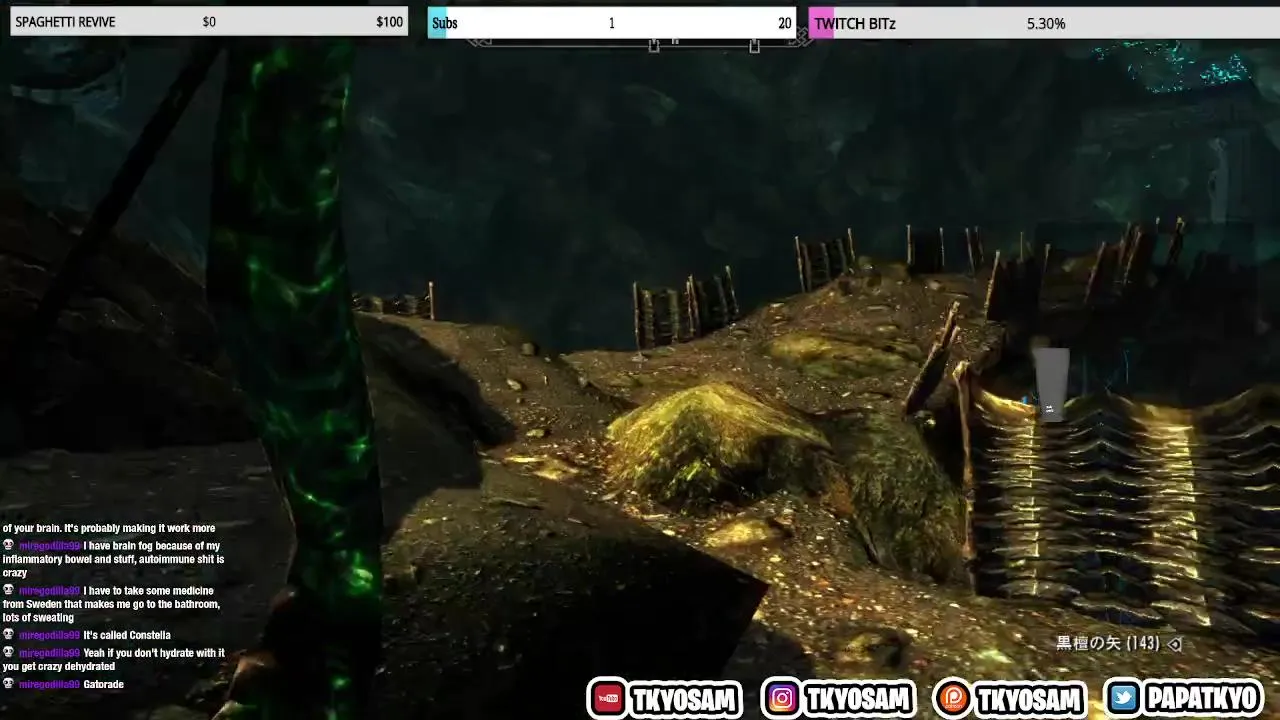Click the "黒檀の矢 (143)" arrow count text
The width and height of the screenshot is (1280, 720).
point(1108,644)
